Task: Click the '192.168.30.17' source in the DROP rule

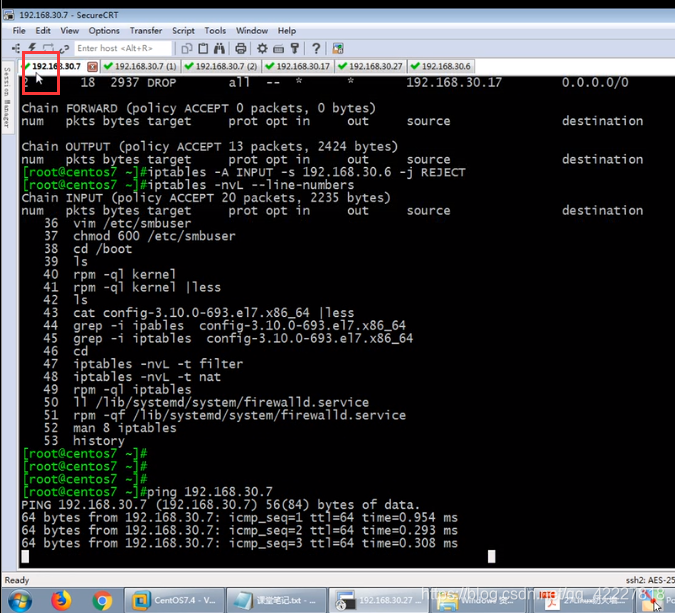Action: pyautogui.click(x=454, y=82)
